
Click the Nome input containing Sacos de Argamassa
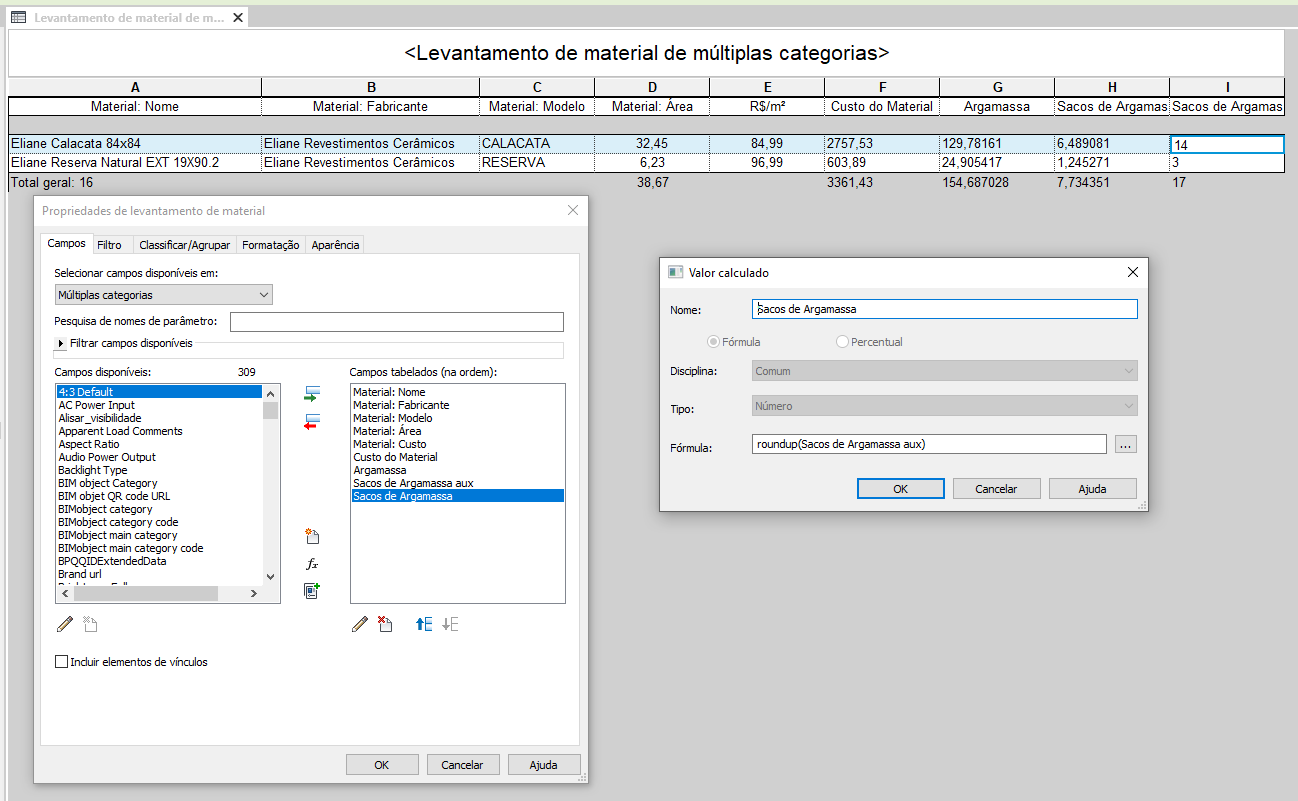click(x=944, y=309)
